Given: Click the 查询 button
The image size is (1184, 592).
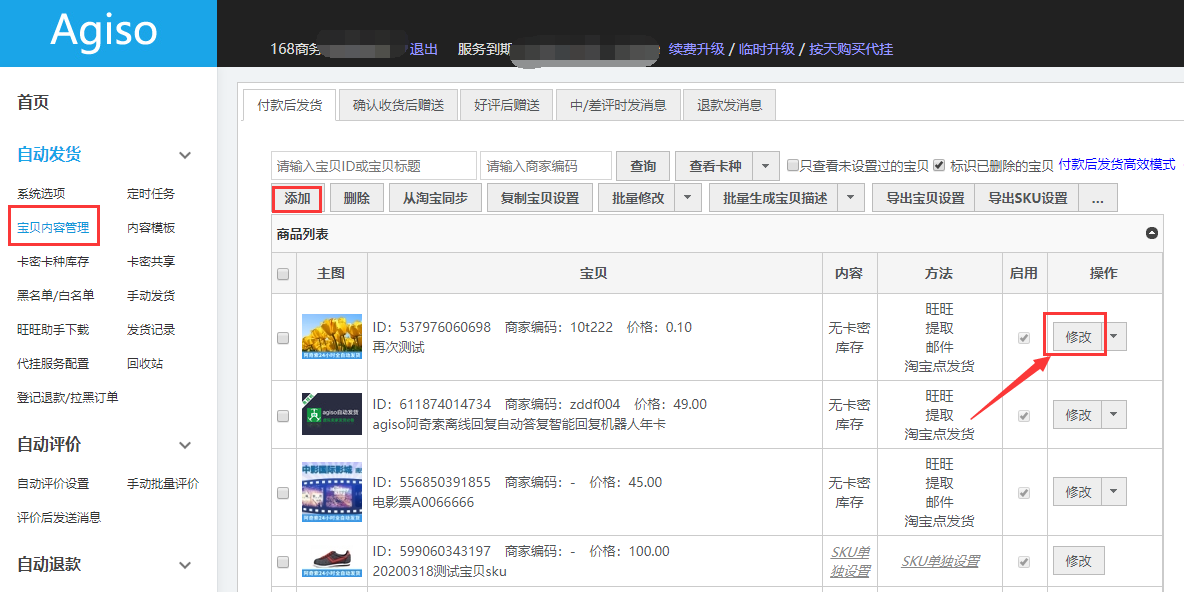Looking at the screenshot, I should tap(643, 166).
